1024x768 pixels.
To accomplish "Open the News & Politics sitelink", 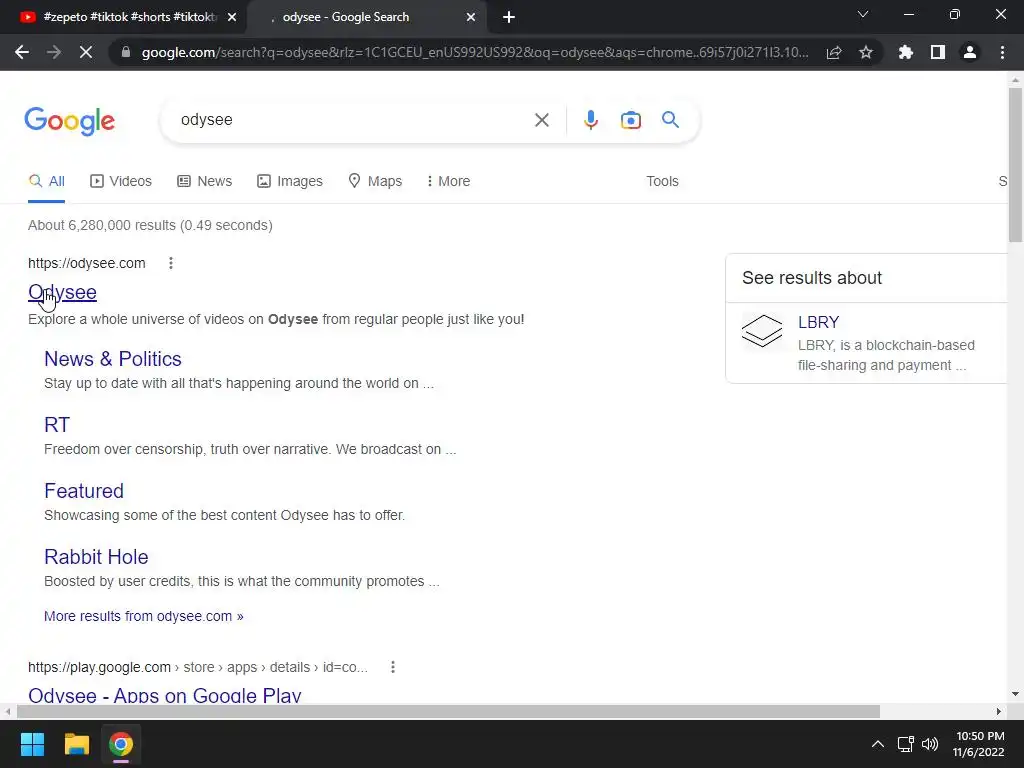I will [112, 359].
